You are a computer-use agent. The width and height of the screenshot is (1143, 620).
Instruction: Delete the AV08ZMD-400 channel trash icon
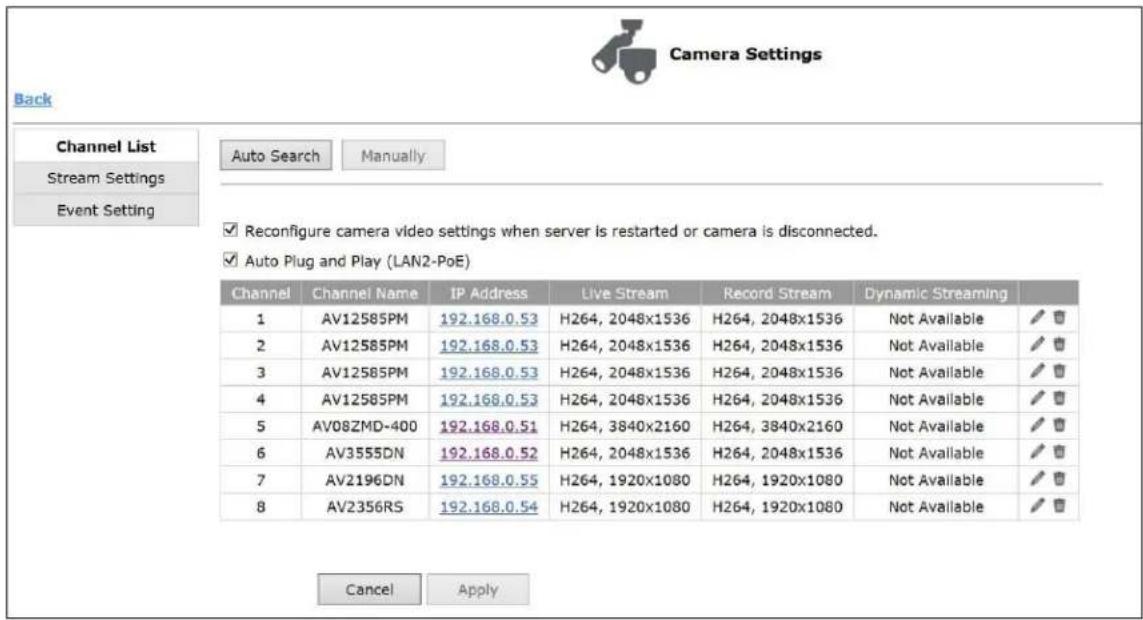[1059, 425]
